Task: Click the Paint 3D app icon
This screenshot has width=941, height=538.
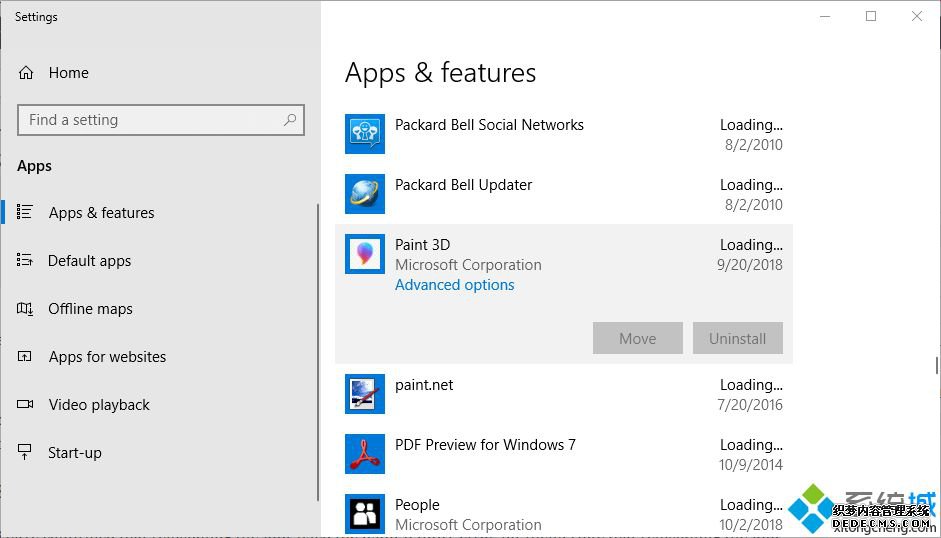Action: pos(365,254)
